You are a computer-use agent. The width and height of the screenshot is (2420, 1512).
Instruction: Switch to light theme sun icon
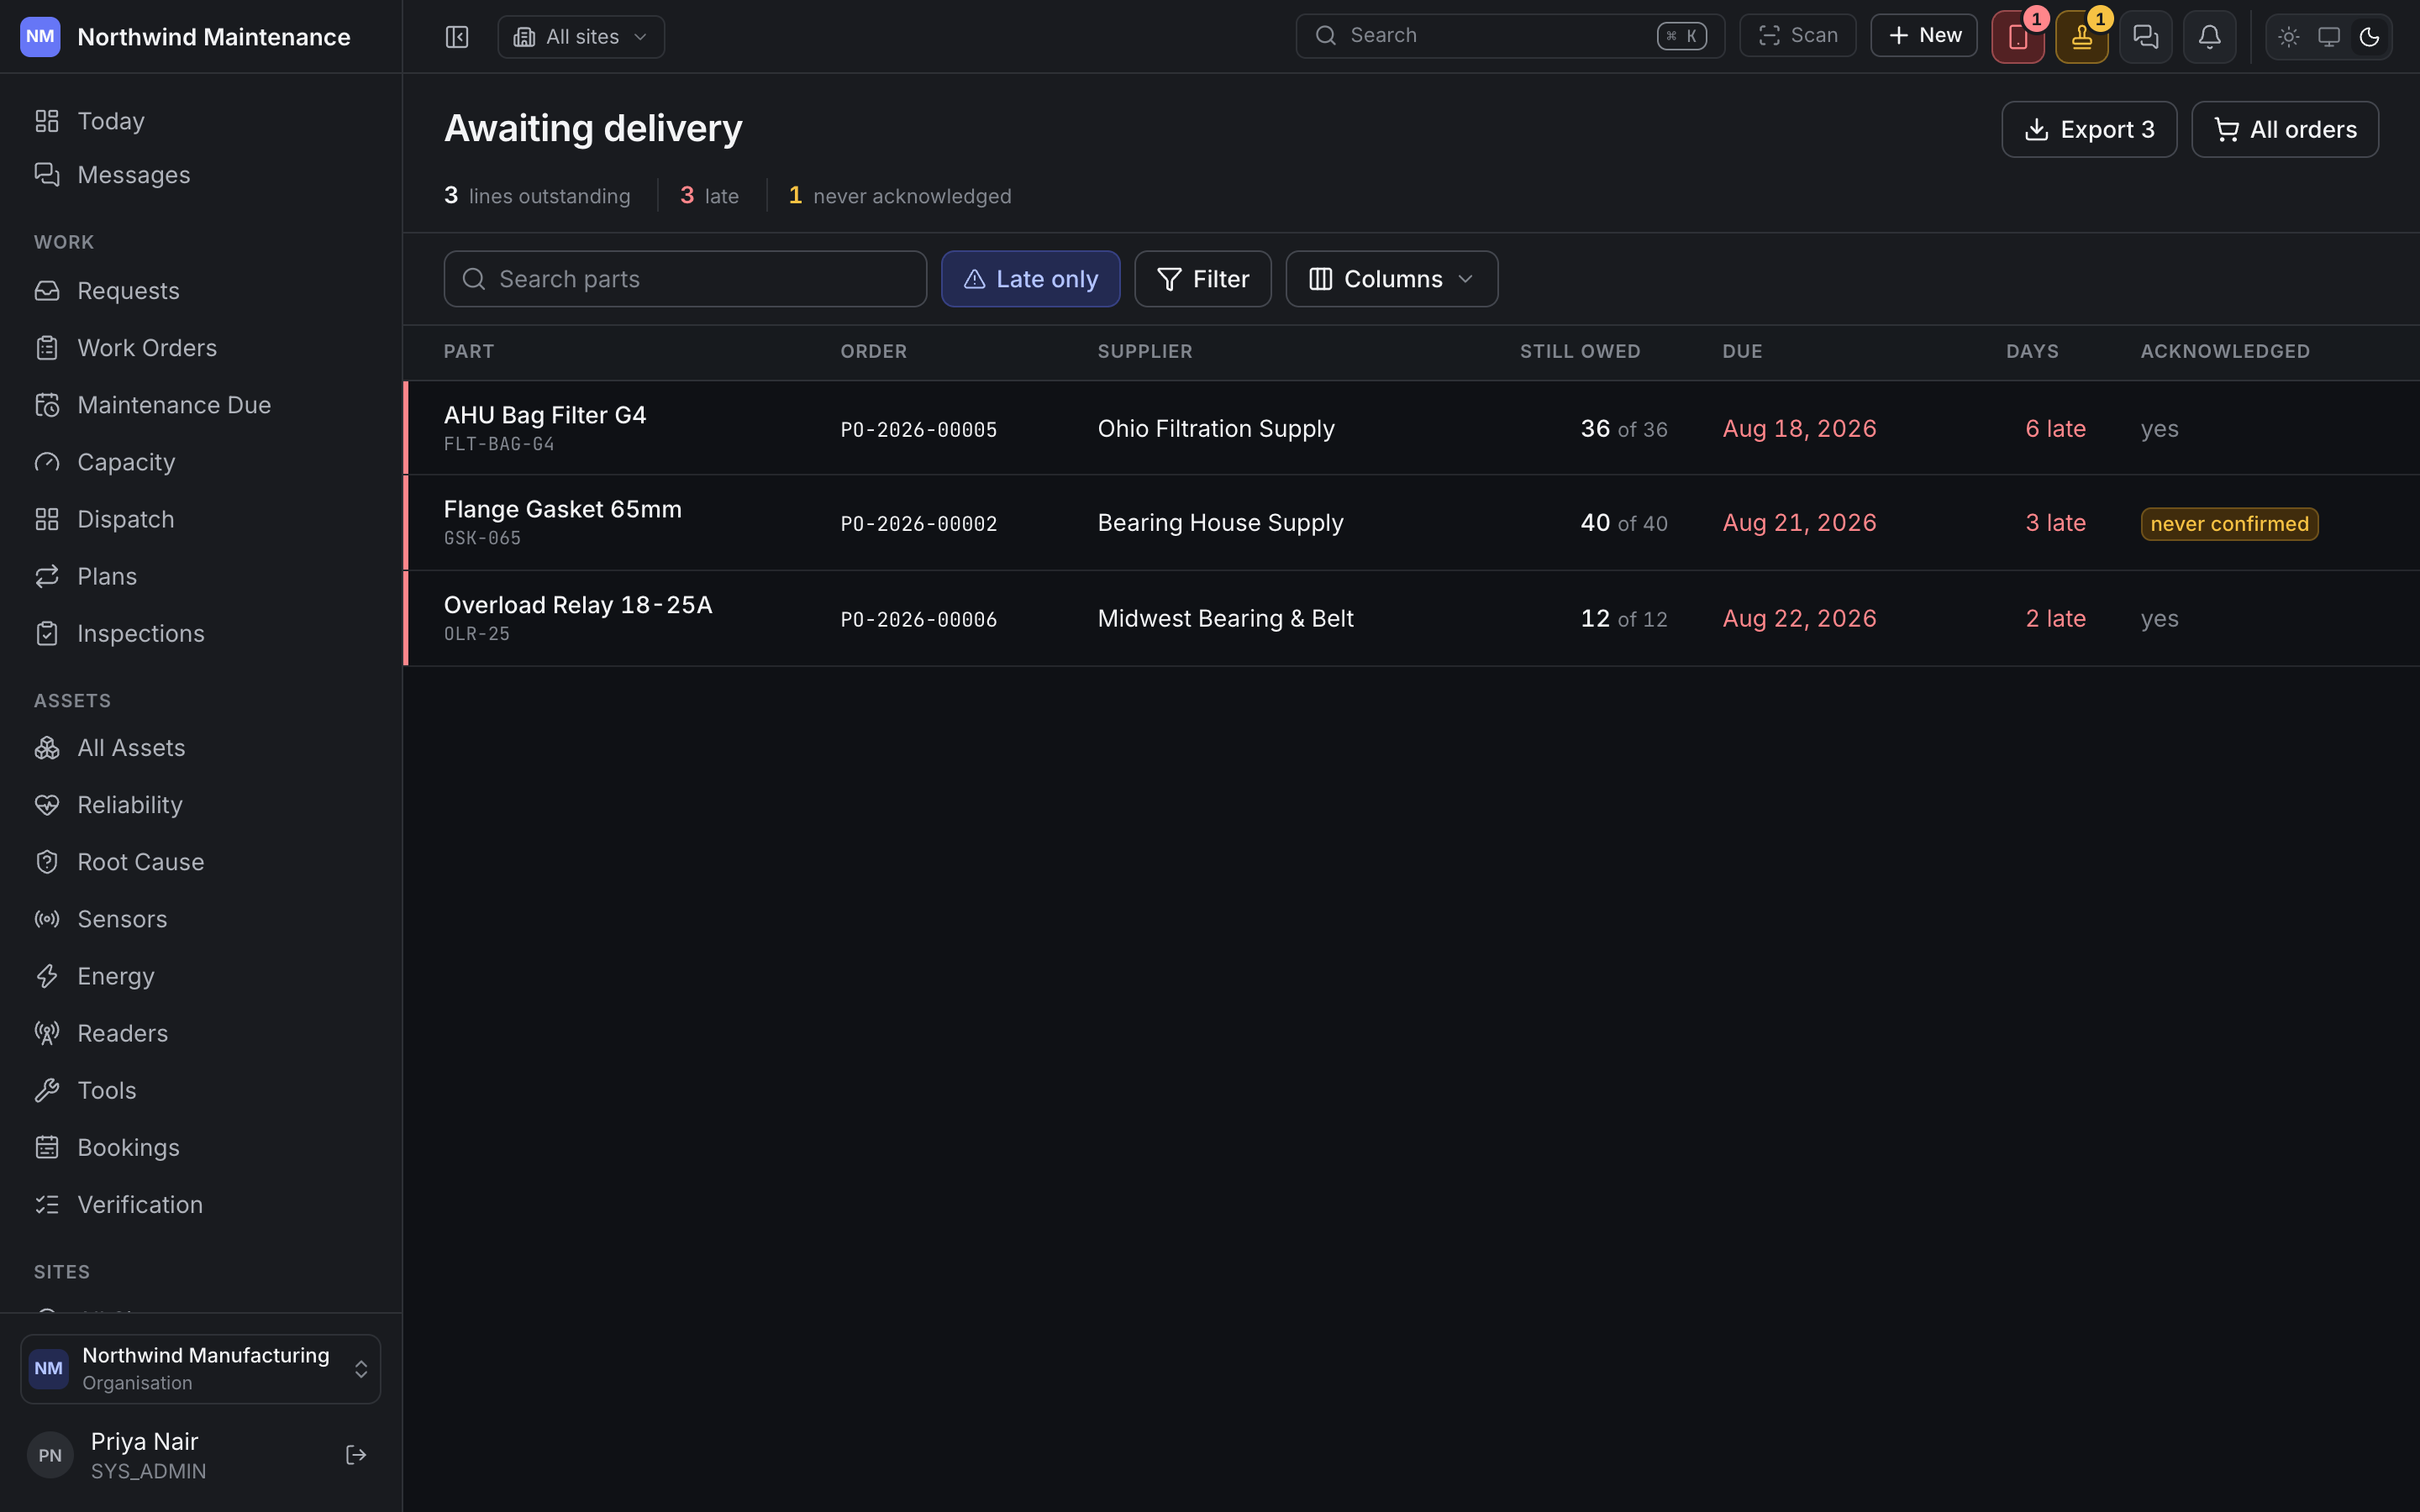pos(2288,37)
